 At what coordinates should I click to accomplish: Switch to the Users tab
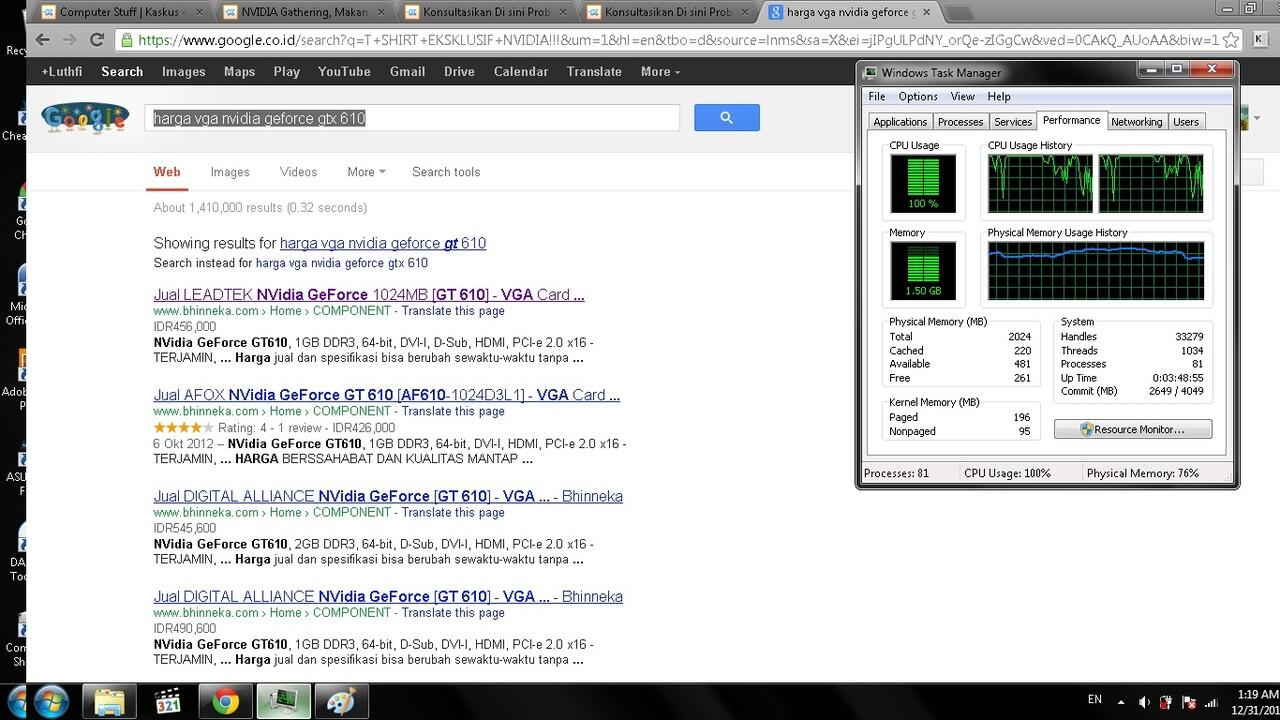(1186, 122)
